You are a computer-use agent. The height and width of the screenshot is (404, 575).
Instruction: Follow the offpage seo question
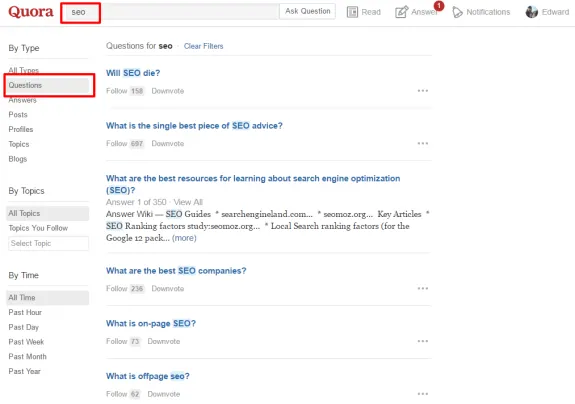(117, 394)
